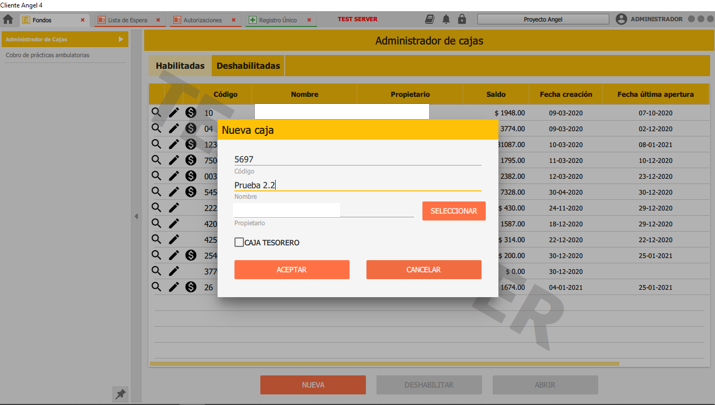This screenshot has height=405, width=715.
Task: Click magnifier icon for row code 10
Action: click(156, 113)
